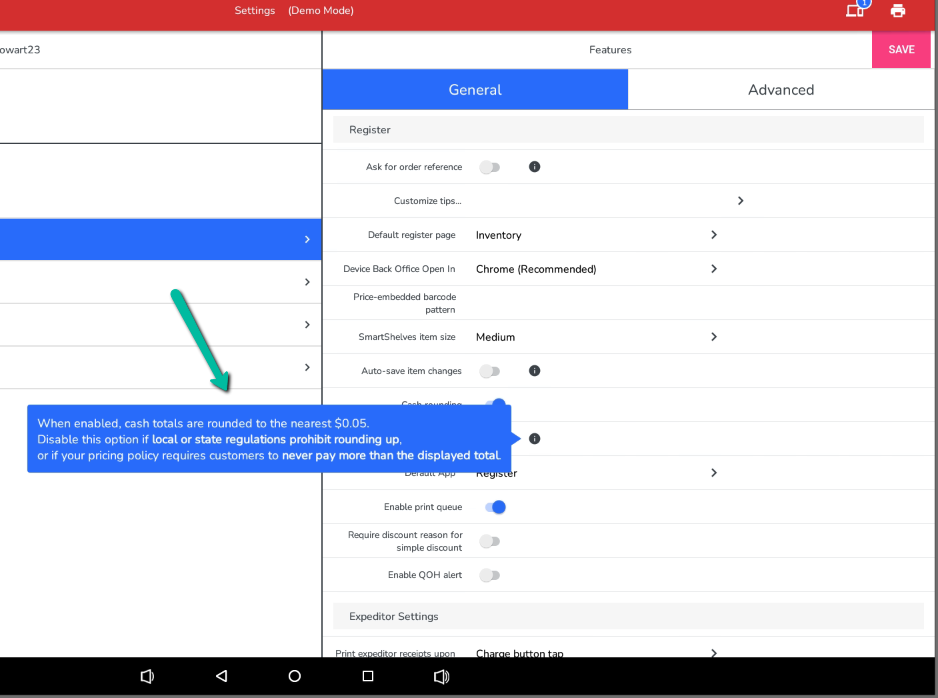Click the pink SAVE button
This screenshot has height=698, width=938.
pyautogui.click(x=901, y=50)
